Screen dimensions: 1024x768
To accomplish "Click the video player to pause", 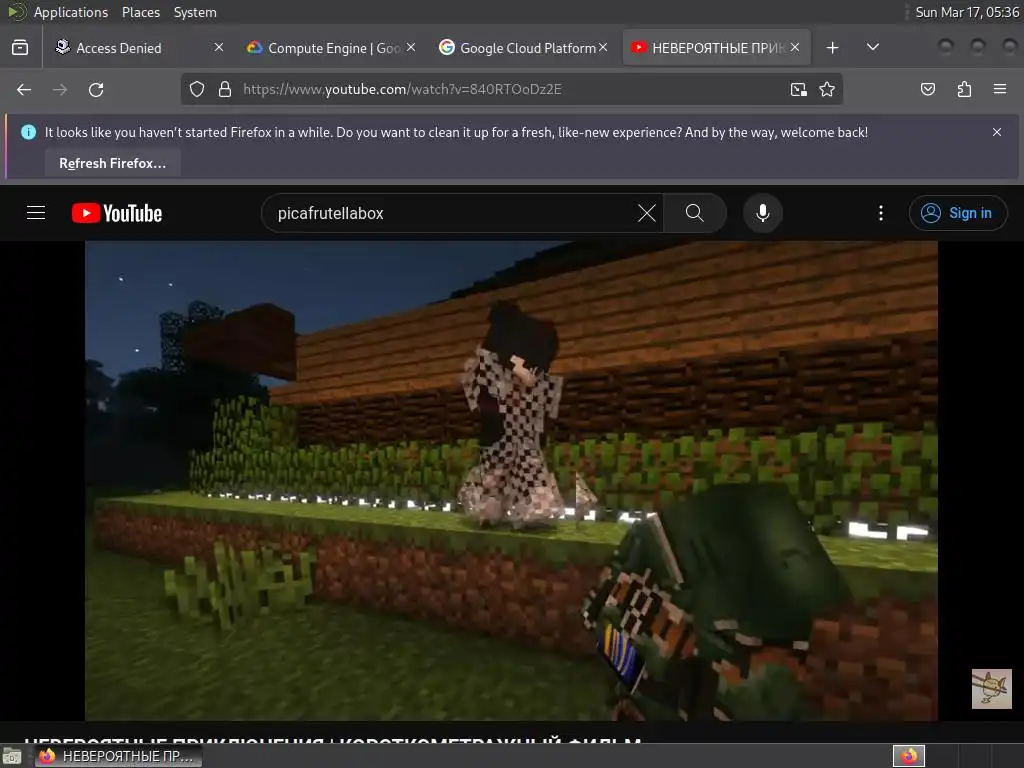I will pos(511,481).
